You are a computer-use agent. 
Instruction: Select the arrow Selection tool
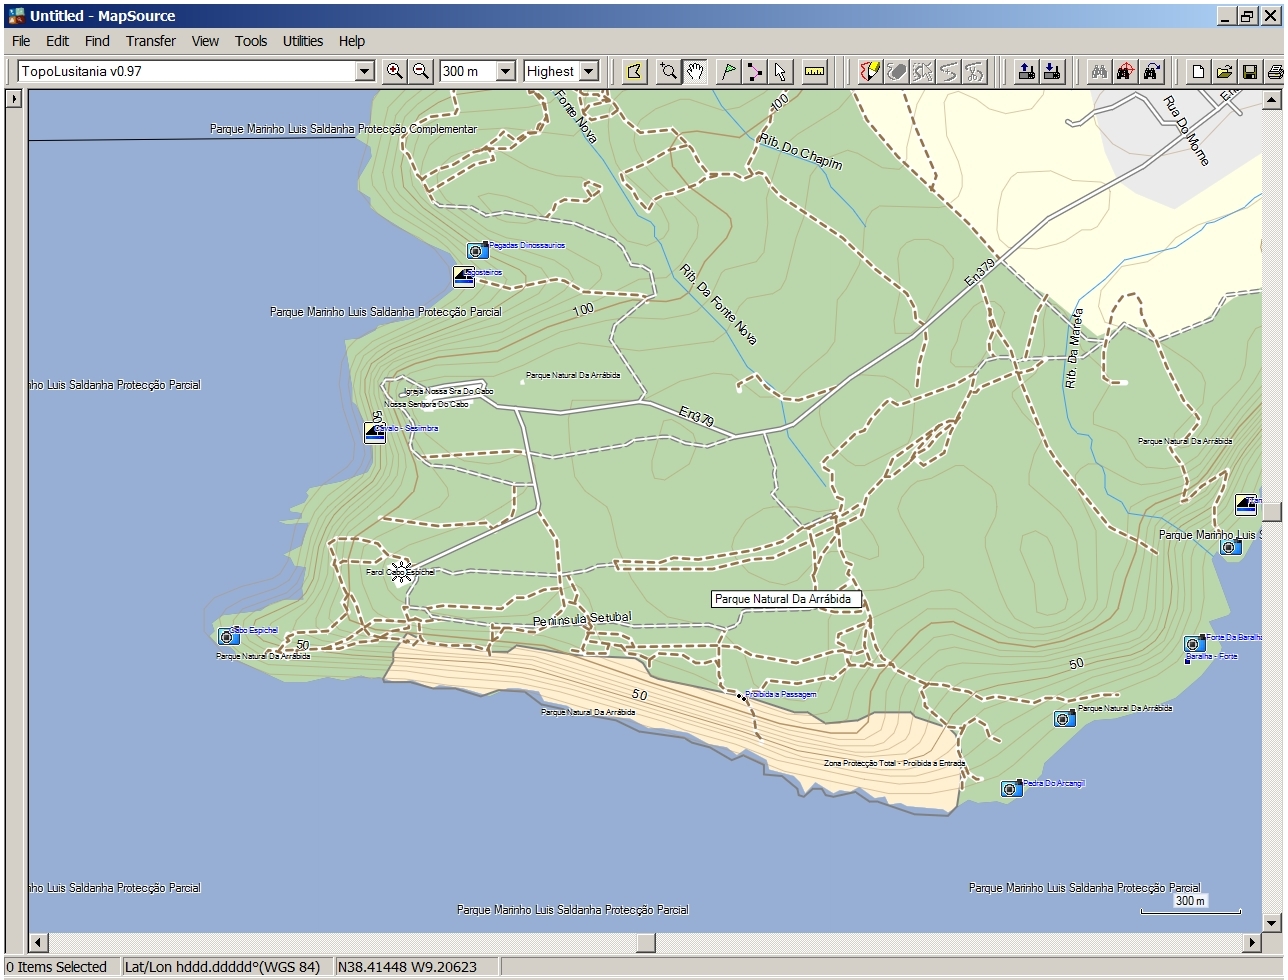pos(781,71)
